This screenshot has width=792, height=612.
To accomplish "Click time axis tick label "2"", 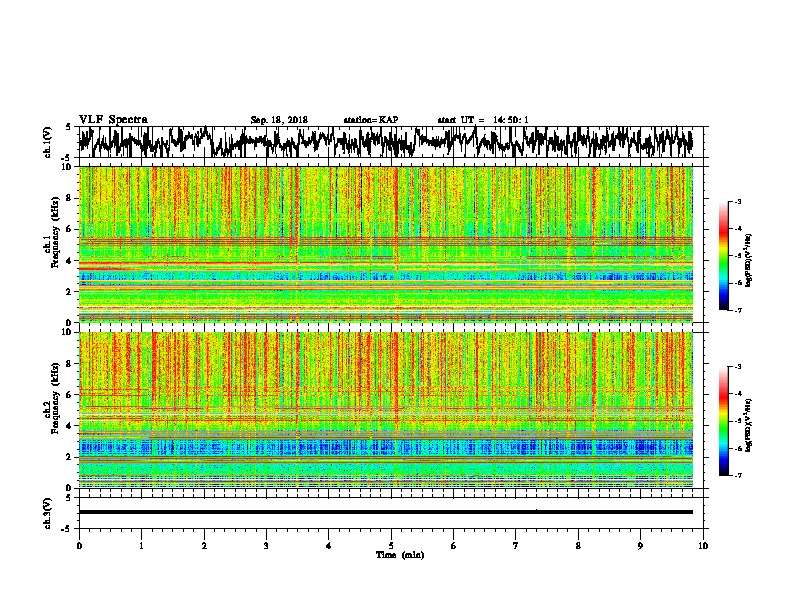I will (204, 546).
